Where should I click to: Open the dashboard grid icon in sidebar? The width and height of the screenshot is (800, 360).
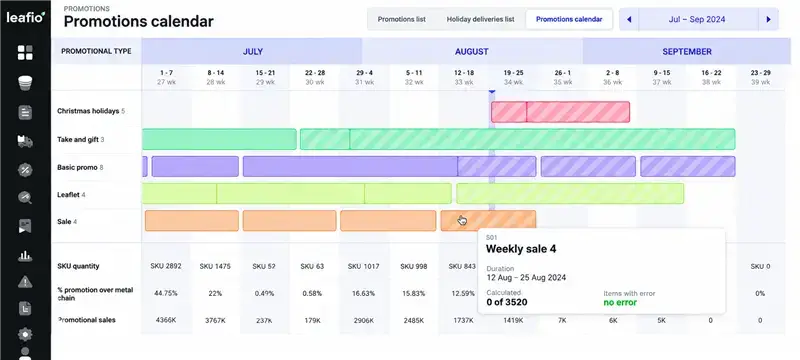coord(25,53)
